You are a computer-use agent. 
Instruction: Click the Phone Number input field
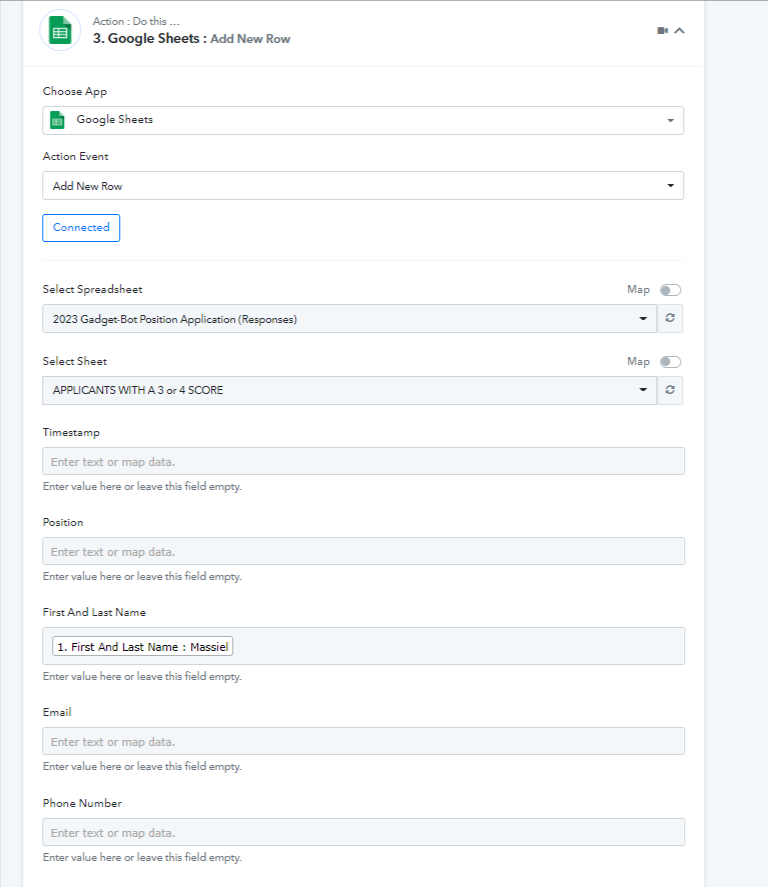[x=364, y=832]
